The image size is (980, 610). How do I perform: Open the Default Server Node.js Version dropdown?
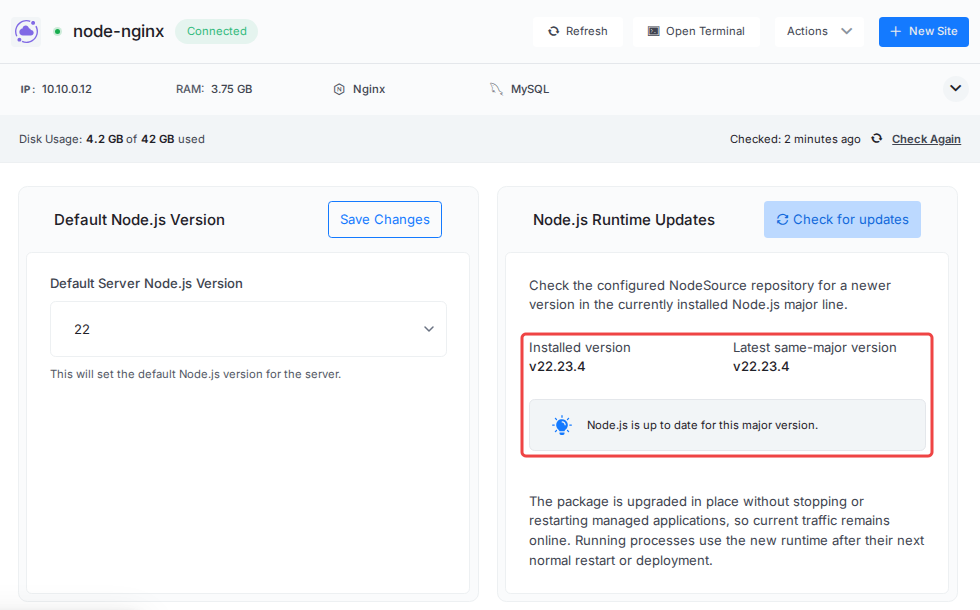[248, 329]
